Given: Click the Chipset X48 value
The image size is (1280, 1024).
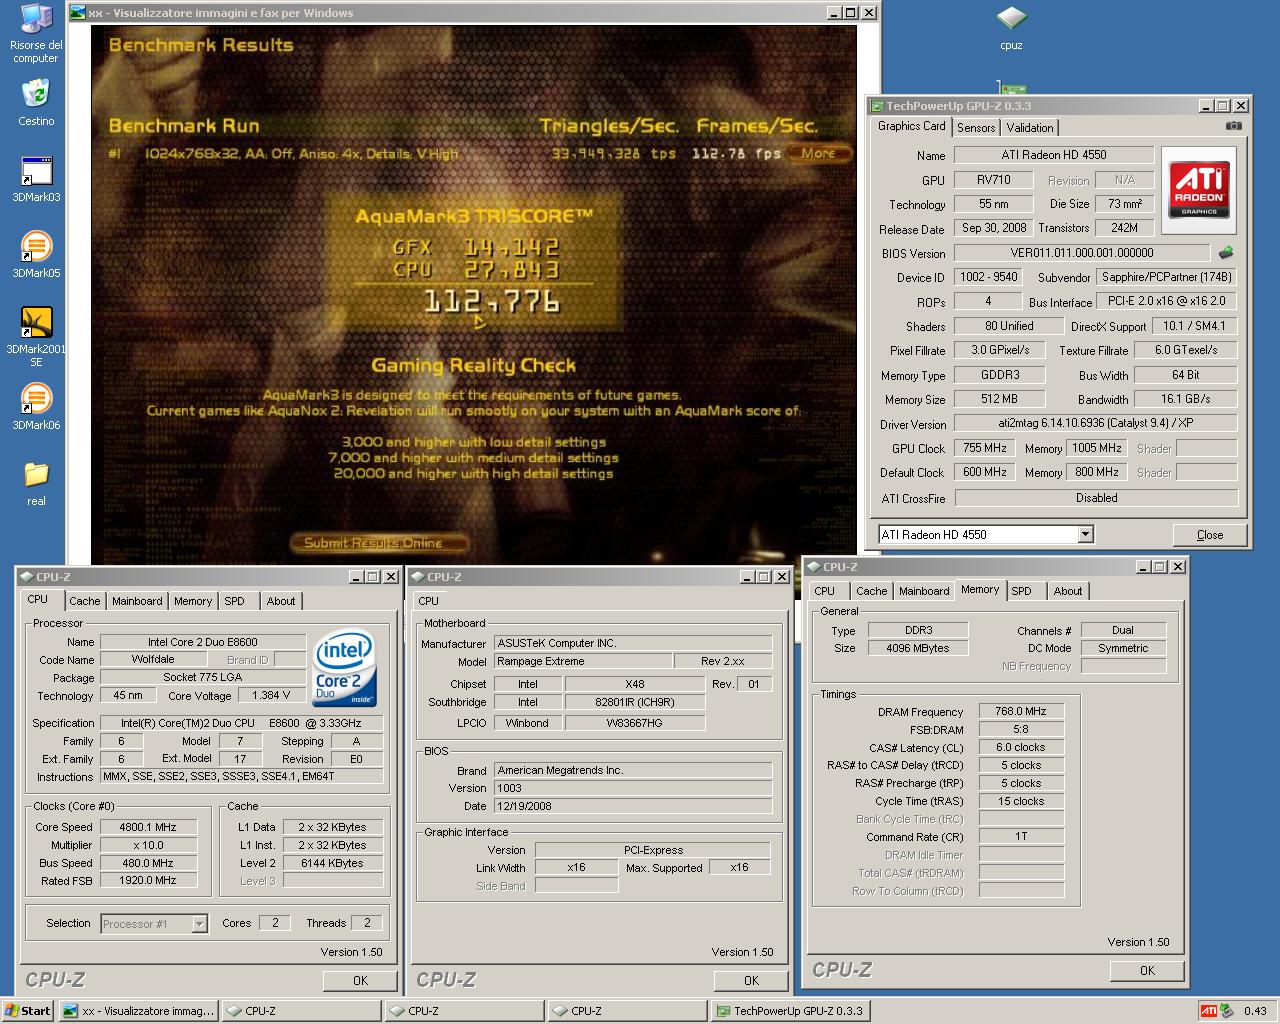Looking at the screenshot, I should pos(635,684).
